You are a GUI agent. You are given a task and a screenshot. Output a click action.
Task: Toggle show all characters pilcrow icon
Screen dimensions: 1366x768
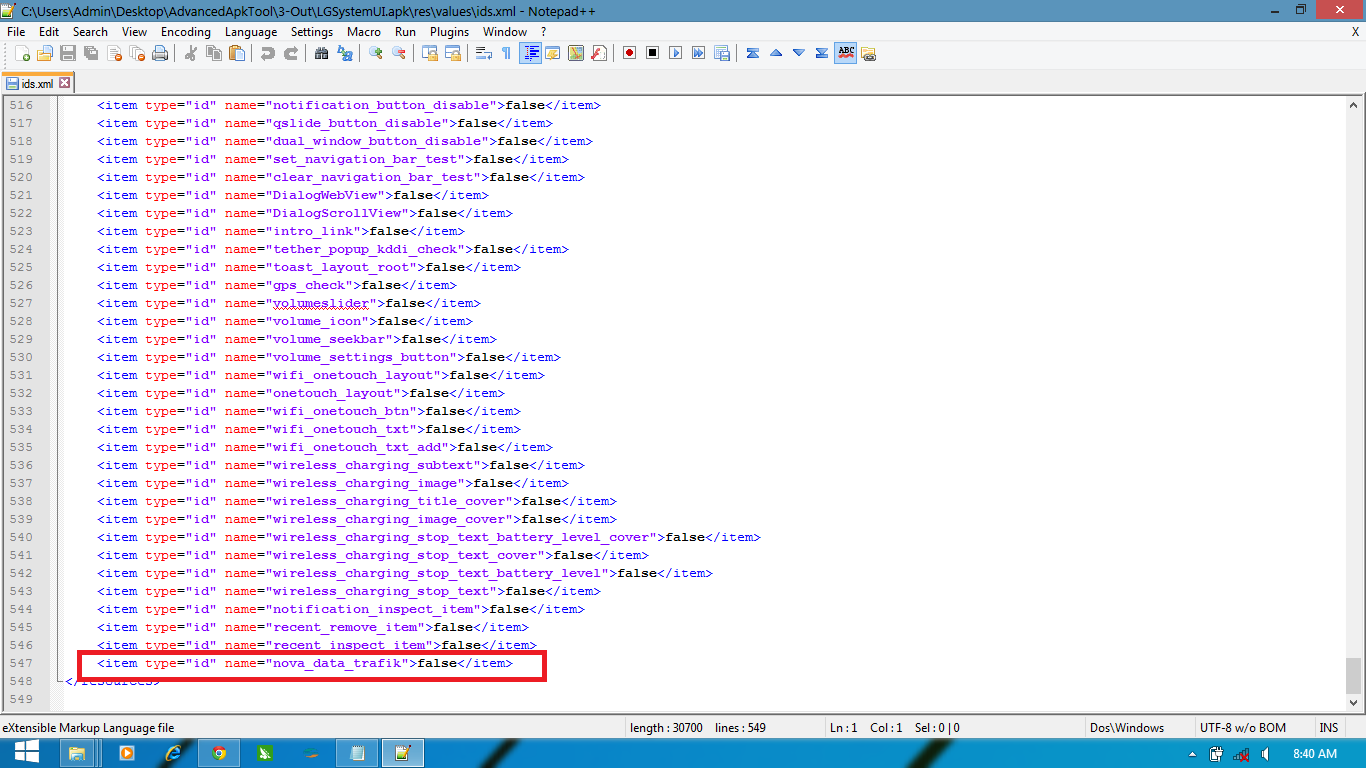[506, 53]
